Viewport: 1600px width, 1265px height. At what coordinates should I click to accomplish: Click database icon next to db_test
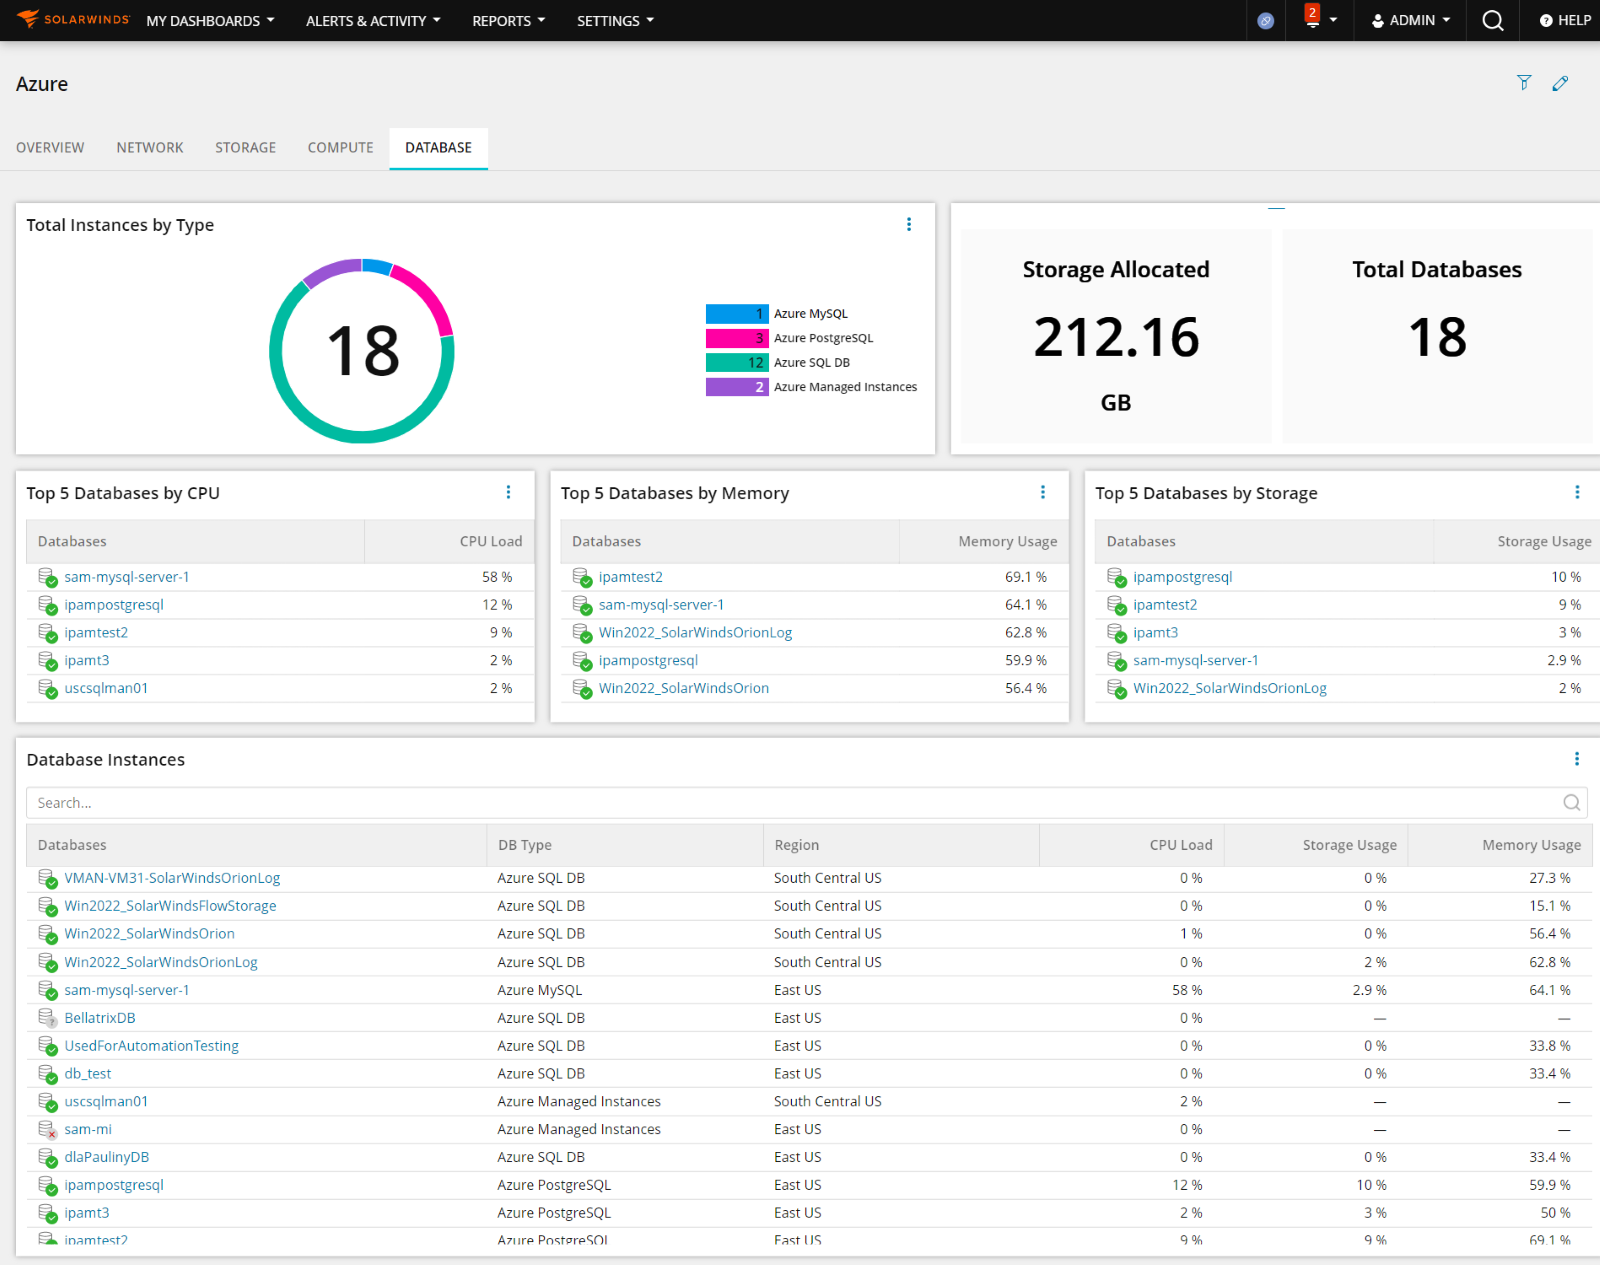(x=47, y=1074)
